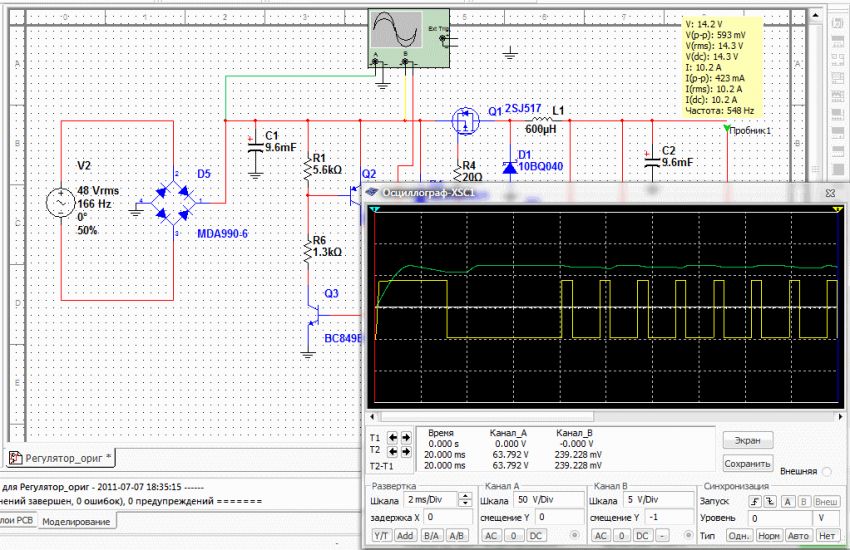The height and width of the screenshot is (550, 850).
Task: Adjust timebase scale spinner arrows
Action: click(465, 499)
